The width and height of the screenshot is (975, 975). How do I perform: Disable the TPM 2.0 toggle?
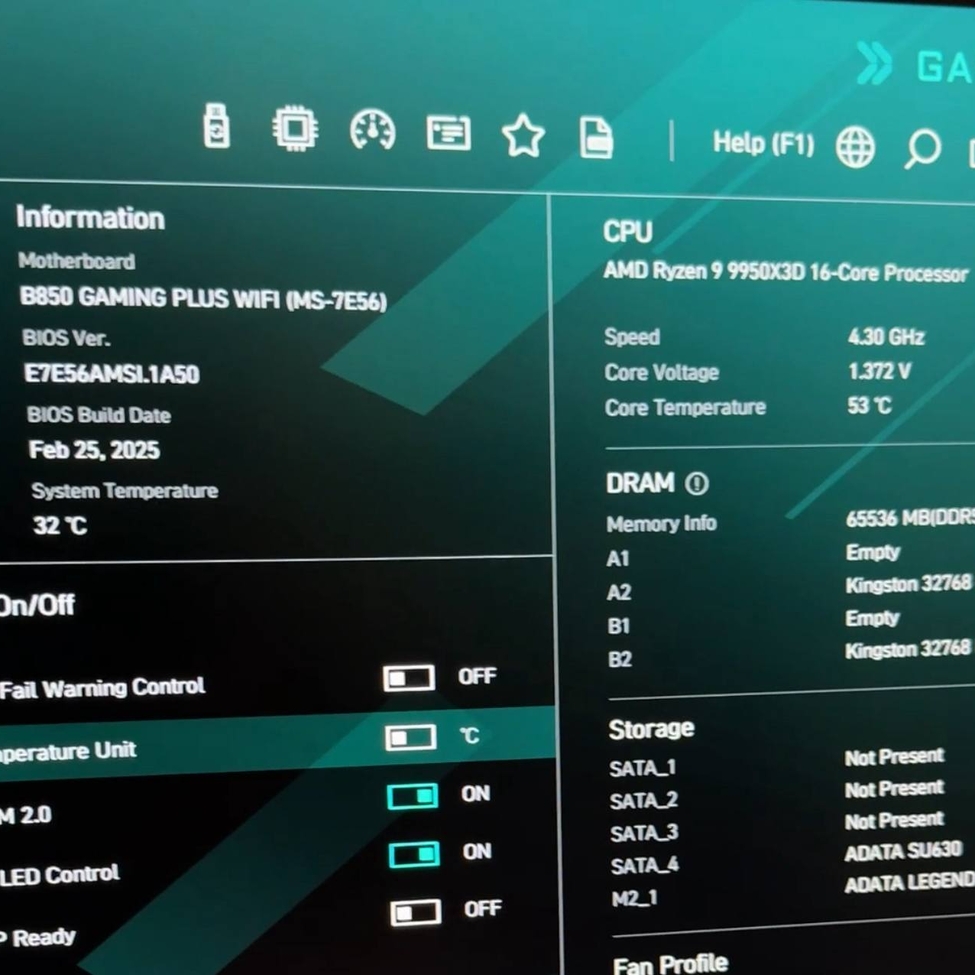[x=413, y=796]
